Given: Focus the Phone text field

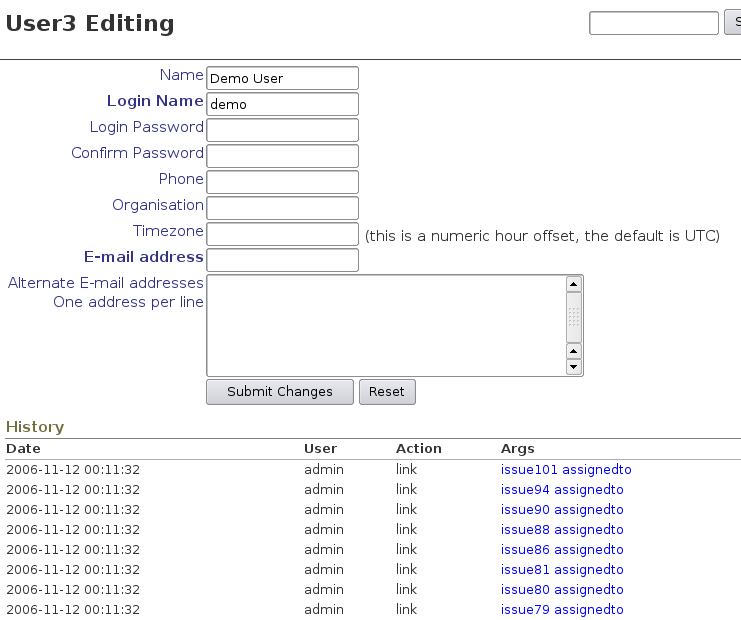Looking at the screenshot, I should coord(282,182).
